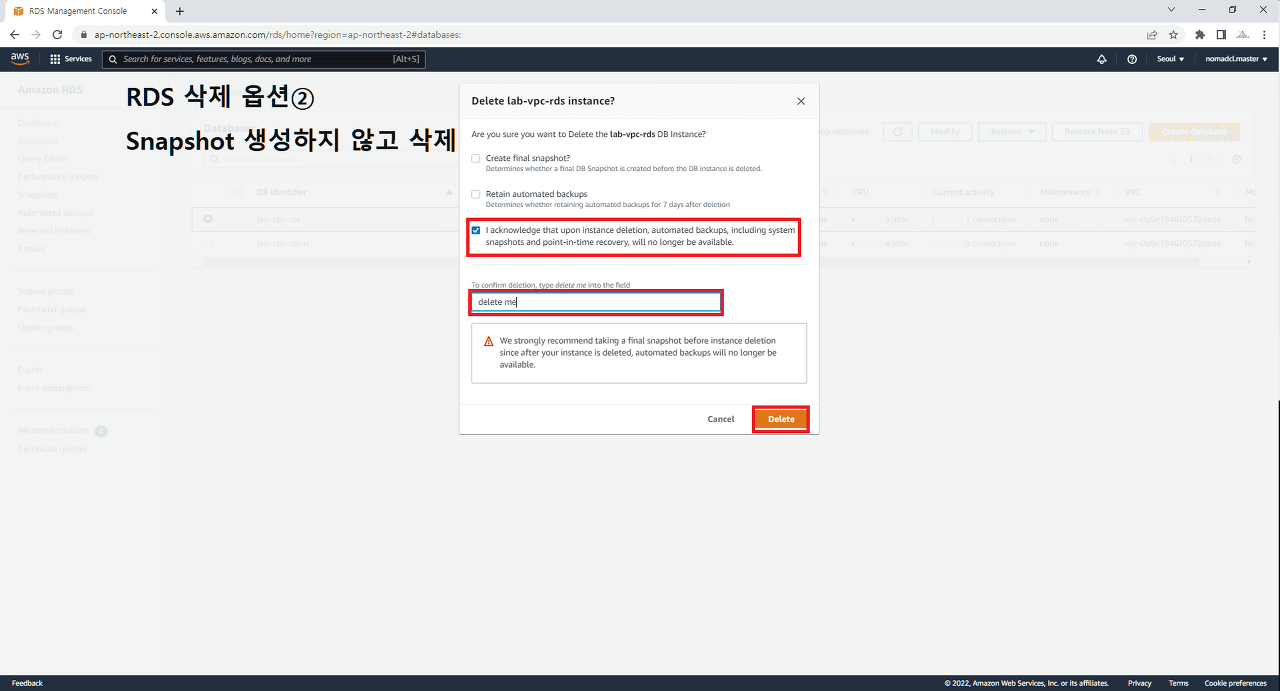Click the browser address bar URL
1280x691 pixels.
pos(277,34)
